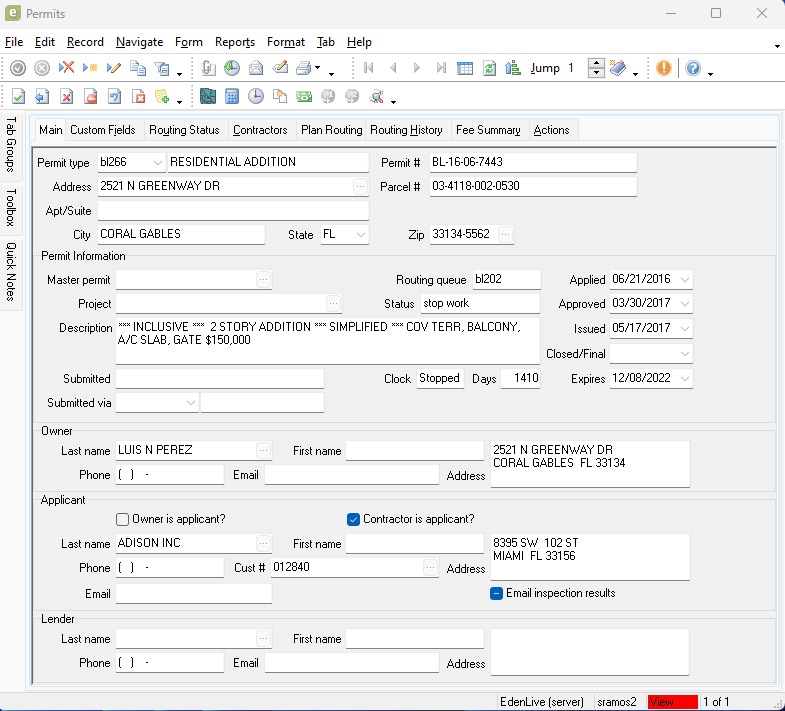Click the pencil edit record icon
This screenshot has height=711, width=785.
coord(113,68)
